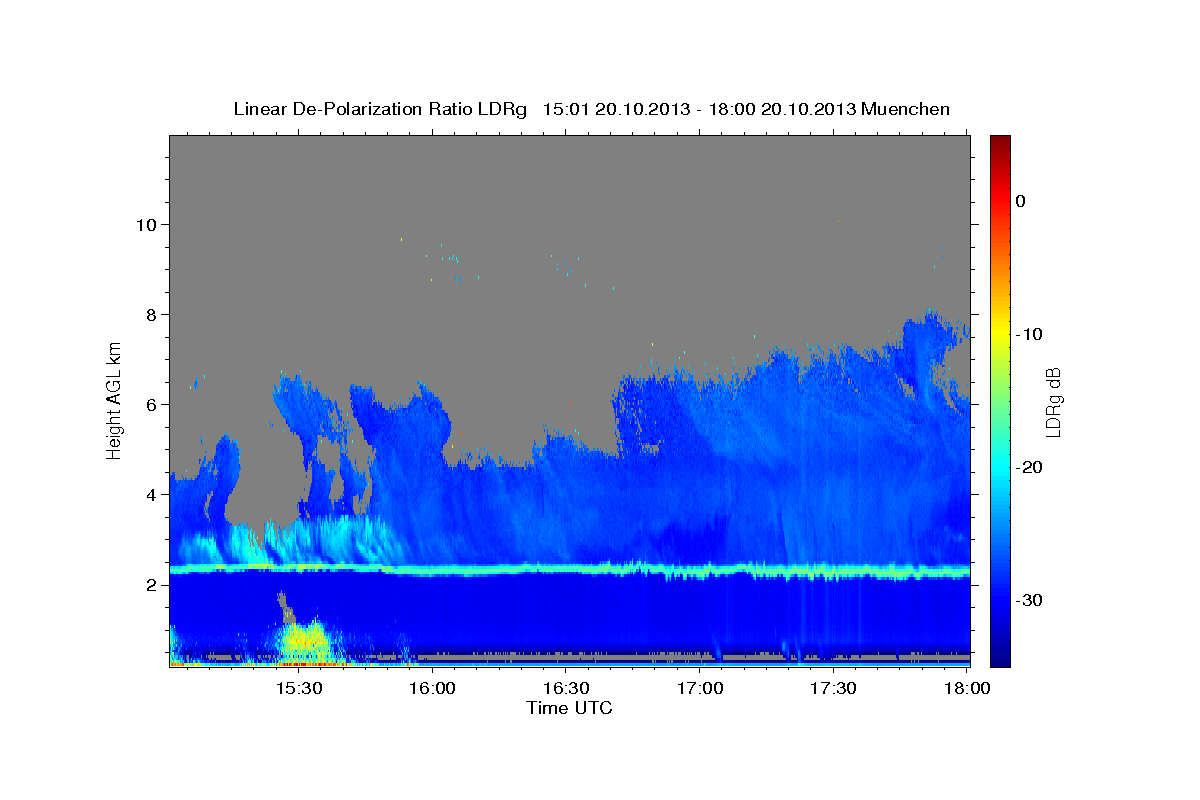Click the 17:00 time tick label

(x=699, y=689)
